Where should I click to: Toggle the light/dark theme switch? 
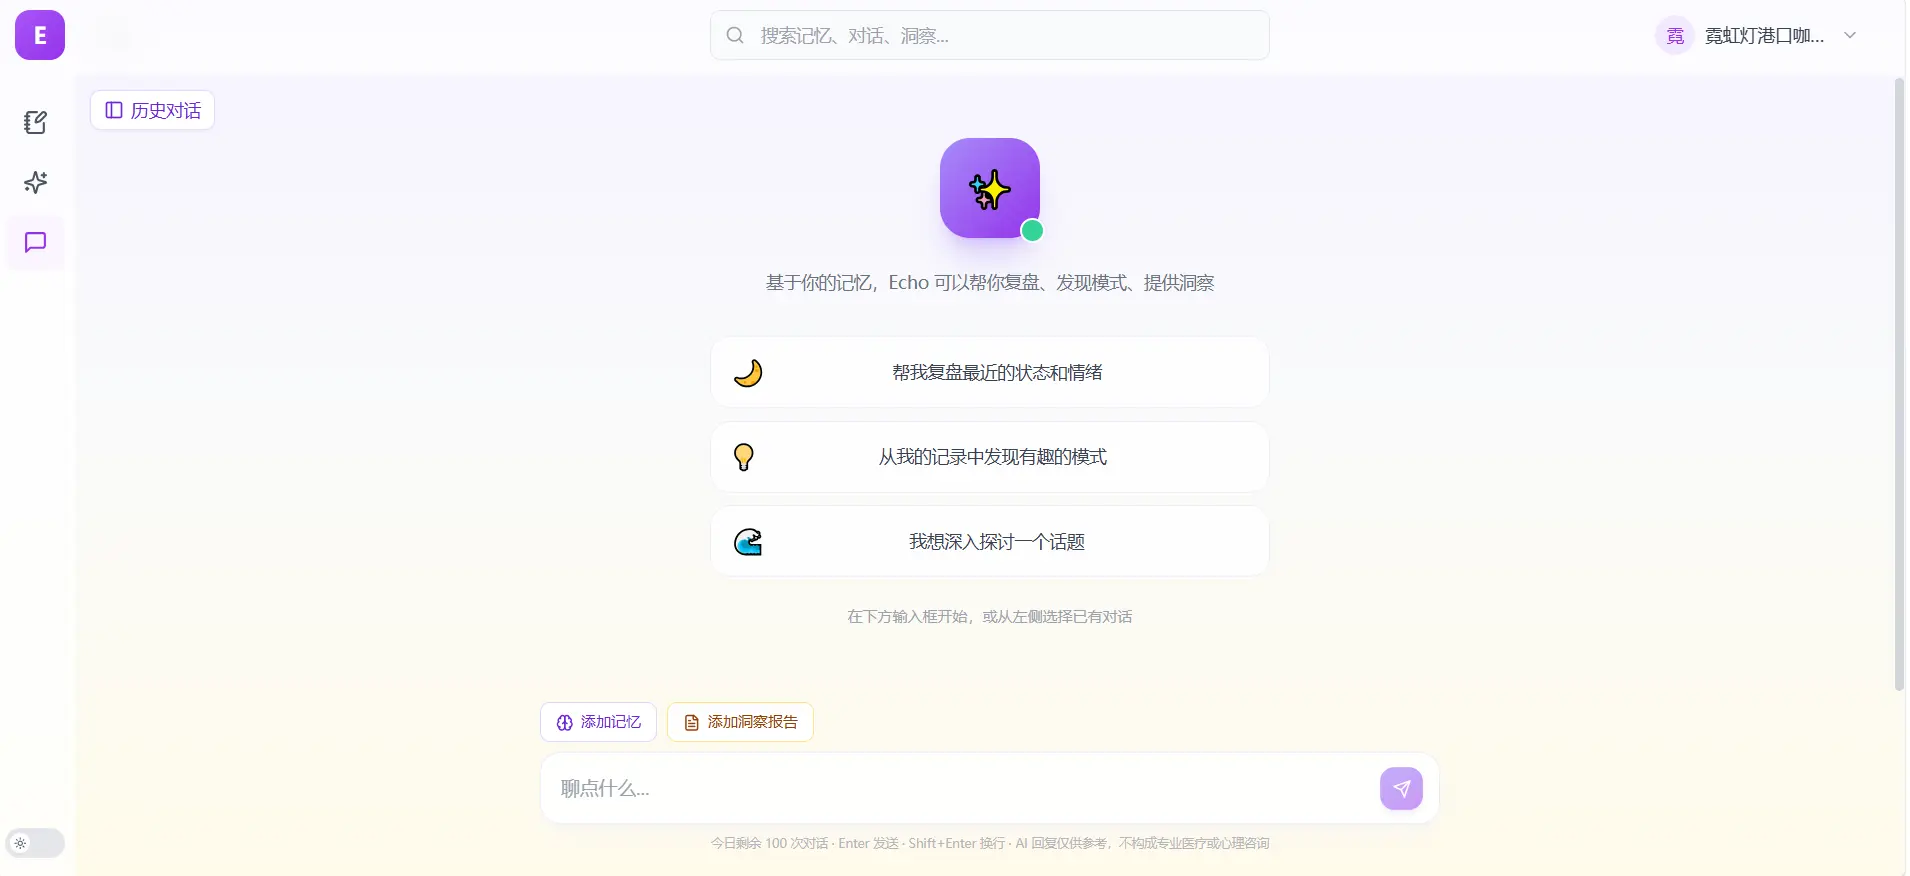click(35, 843)
